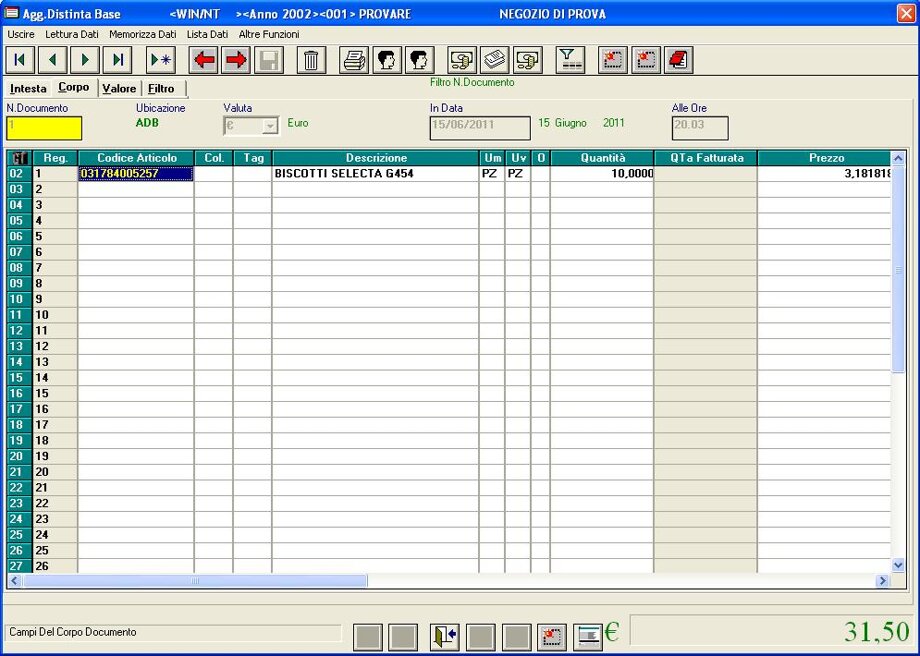Click the new record (play-asterisk) button
The image size is (920, 656).
pos(160,60)
